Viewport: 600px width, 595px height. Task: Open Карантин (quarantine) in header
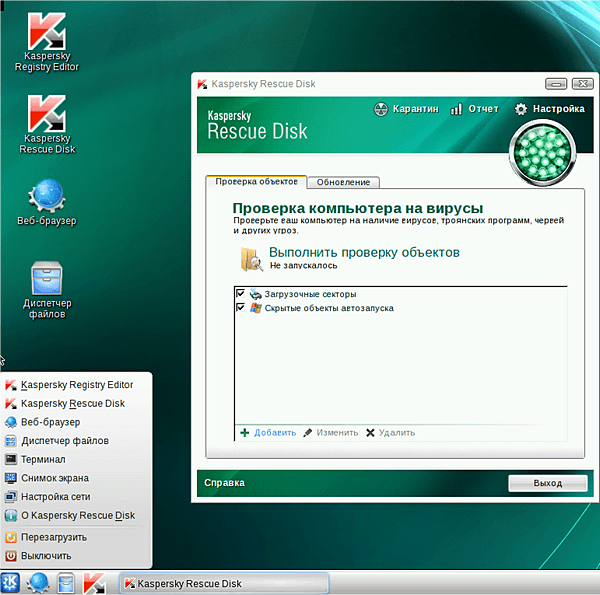[x=407, y=108]
